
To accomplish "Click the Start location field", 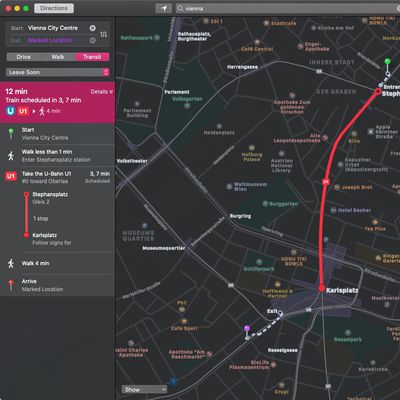I will coord(53,28).
